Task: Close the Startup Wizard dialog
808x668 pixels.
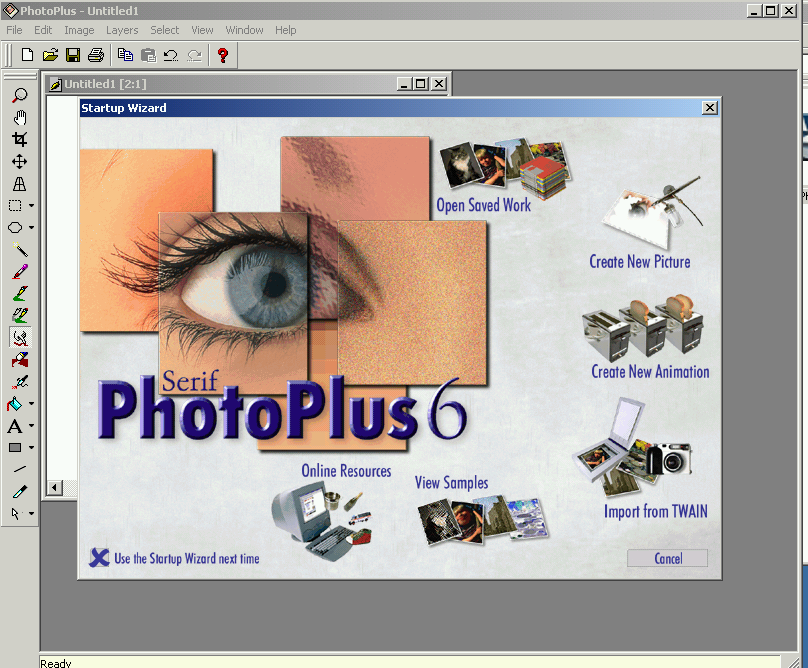Action: 710,107
